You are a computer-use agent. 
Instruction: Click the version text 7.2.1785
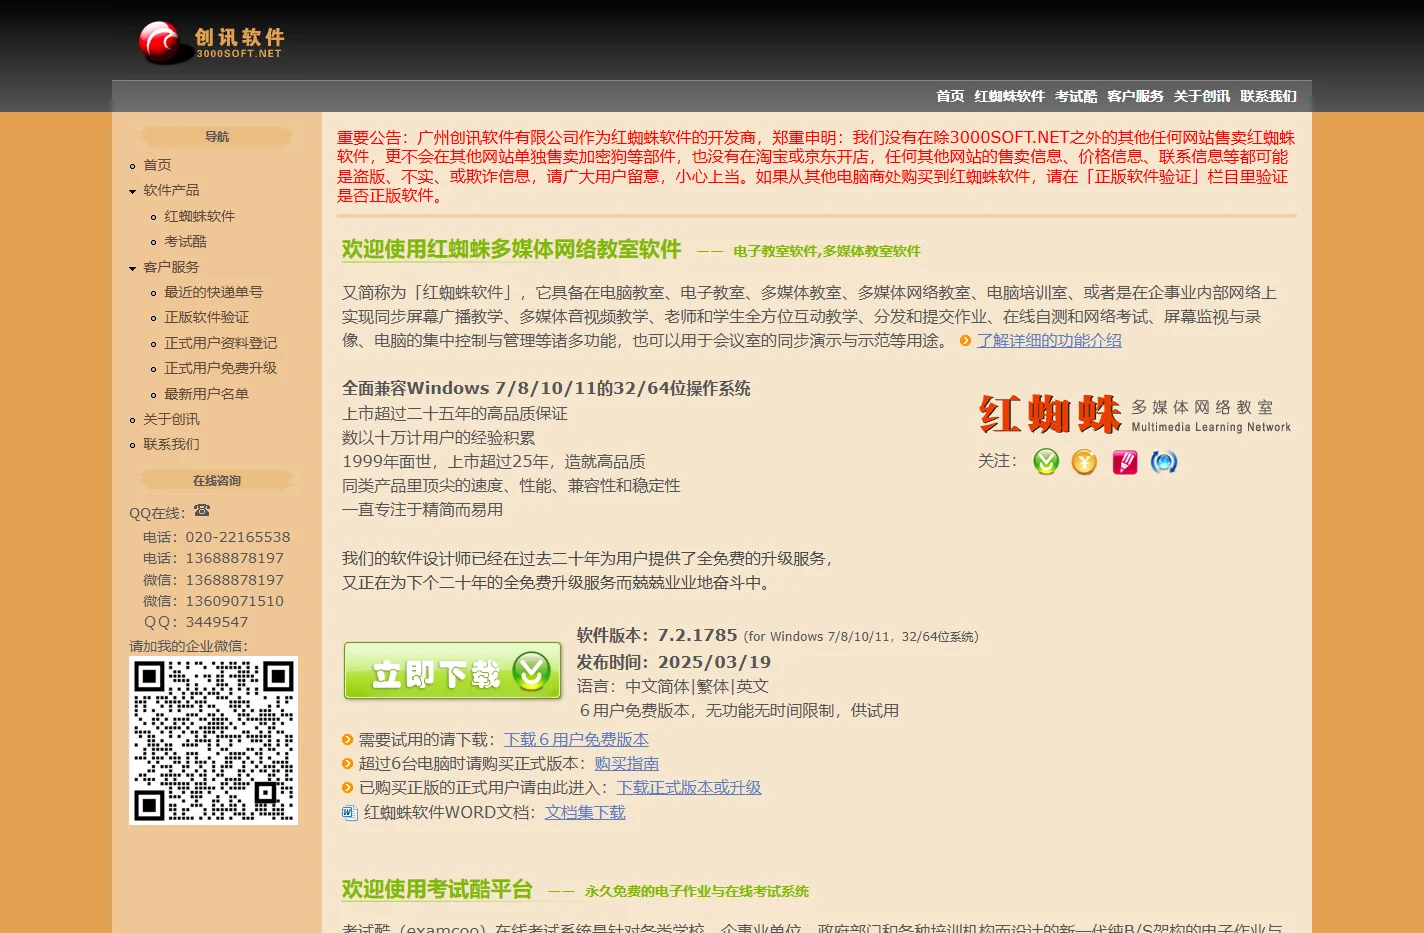(x=697, y=636)
